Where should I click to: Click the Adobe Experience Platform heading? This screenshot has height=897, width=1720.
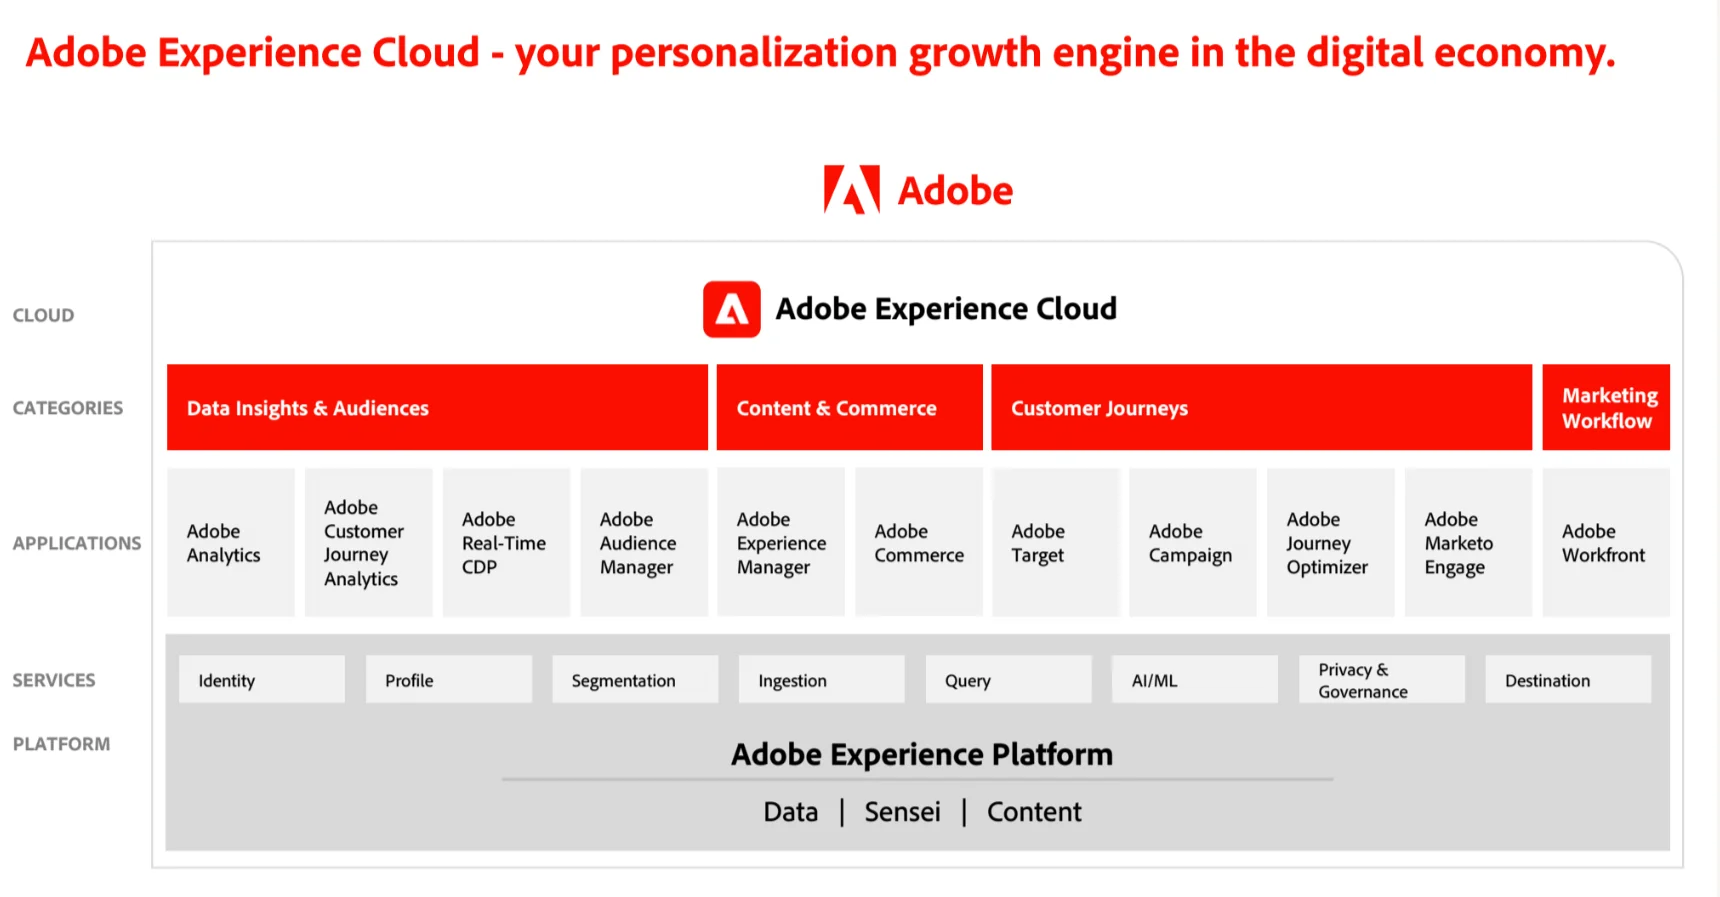click(921, 754)
